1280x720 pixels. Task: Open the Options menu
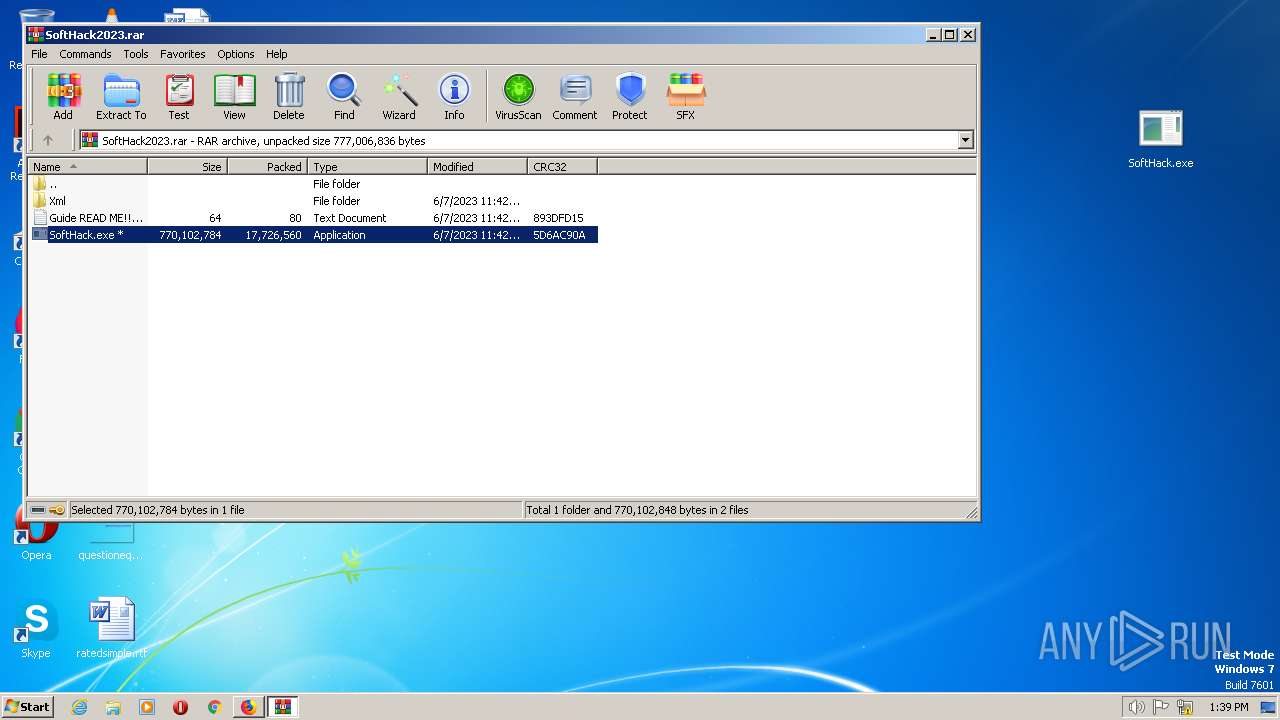pos(236,54)
